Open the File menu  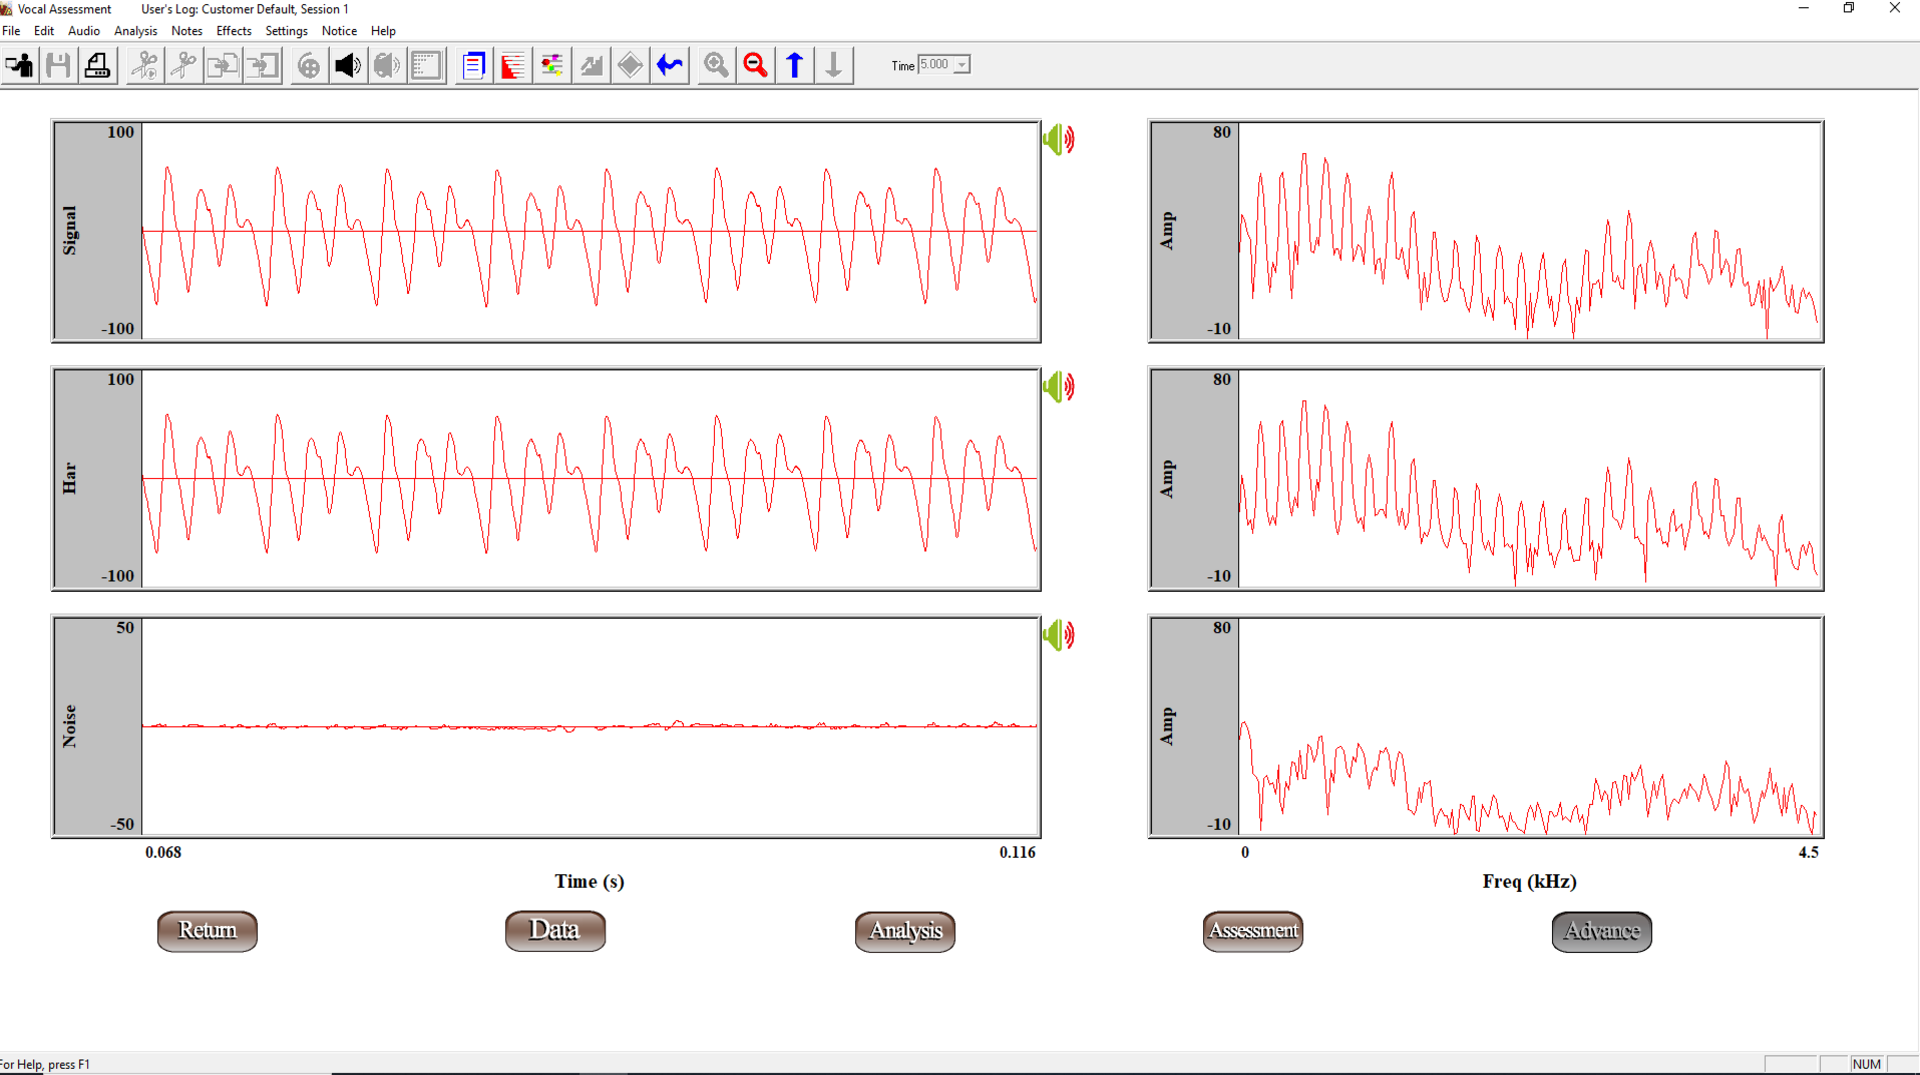pos(11,31)
